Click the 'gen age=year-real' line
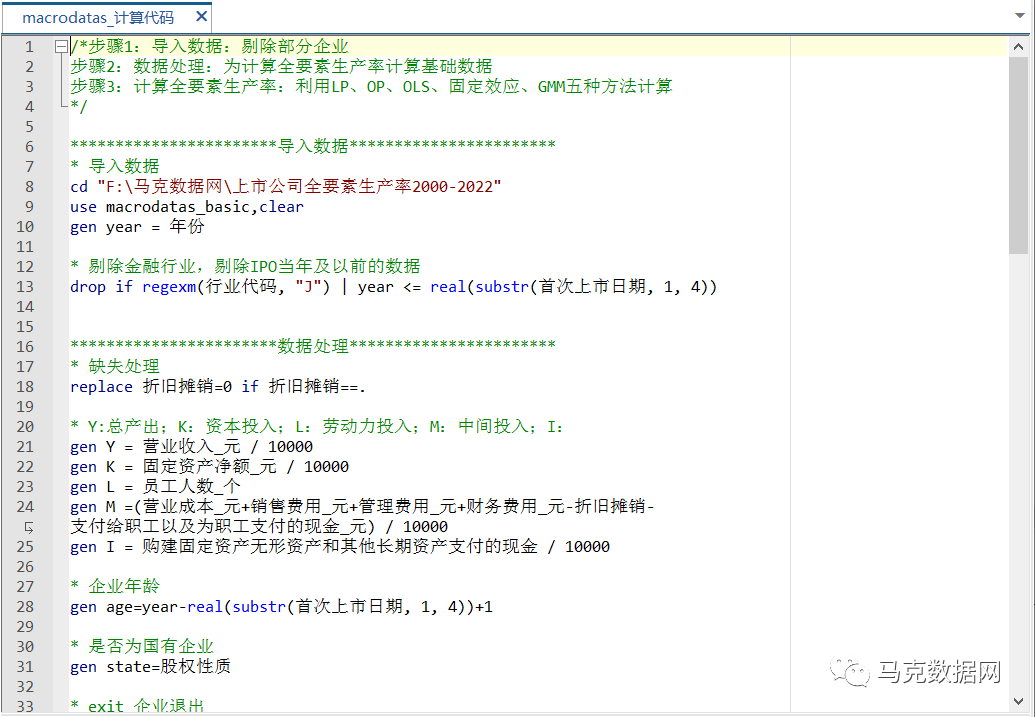 point(281,607)
